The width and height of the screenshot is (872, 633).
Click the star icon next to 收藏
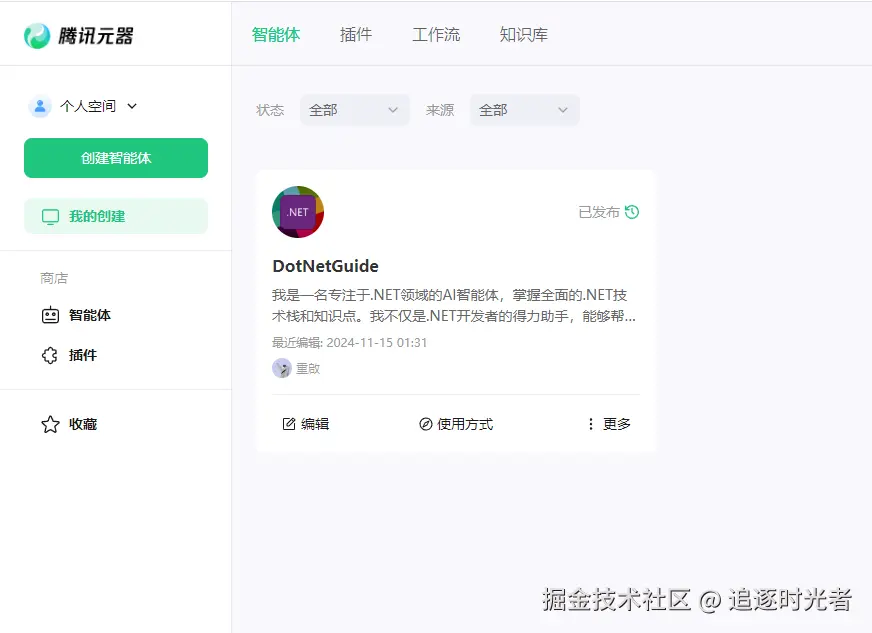[50, 424]
